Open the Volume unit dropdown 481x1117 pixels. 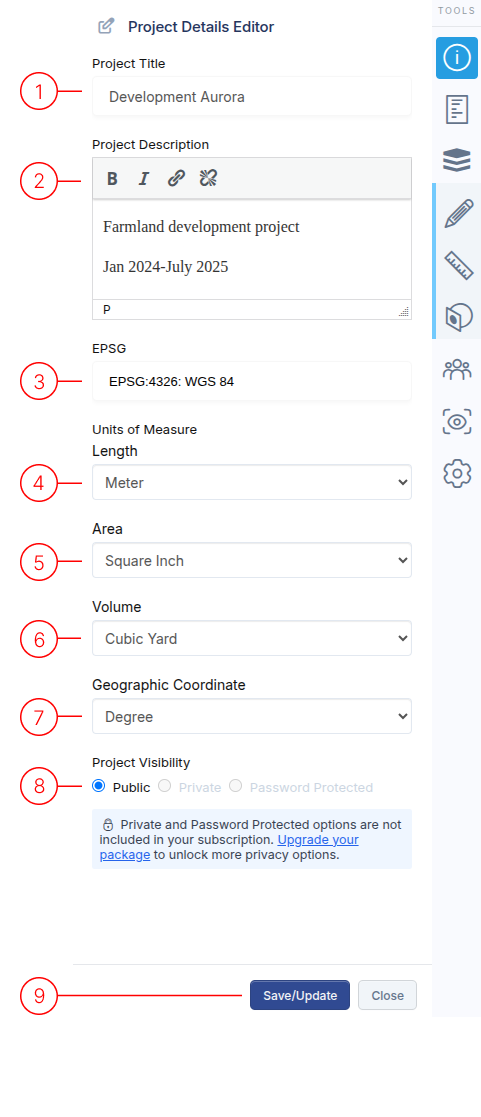coord(252,638)
